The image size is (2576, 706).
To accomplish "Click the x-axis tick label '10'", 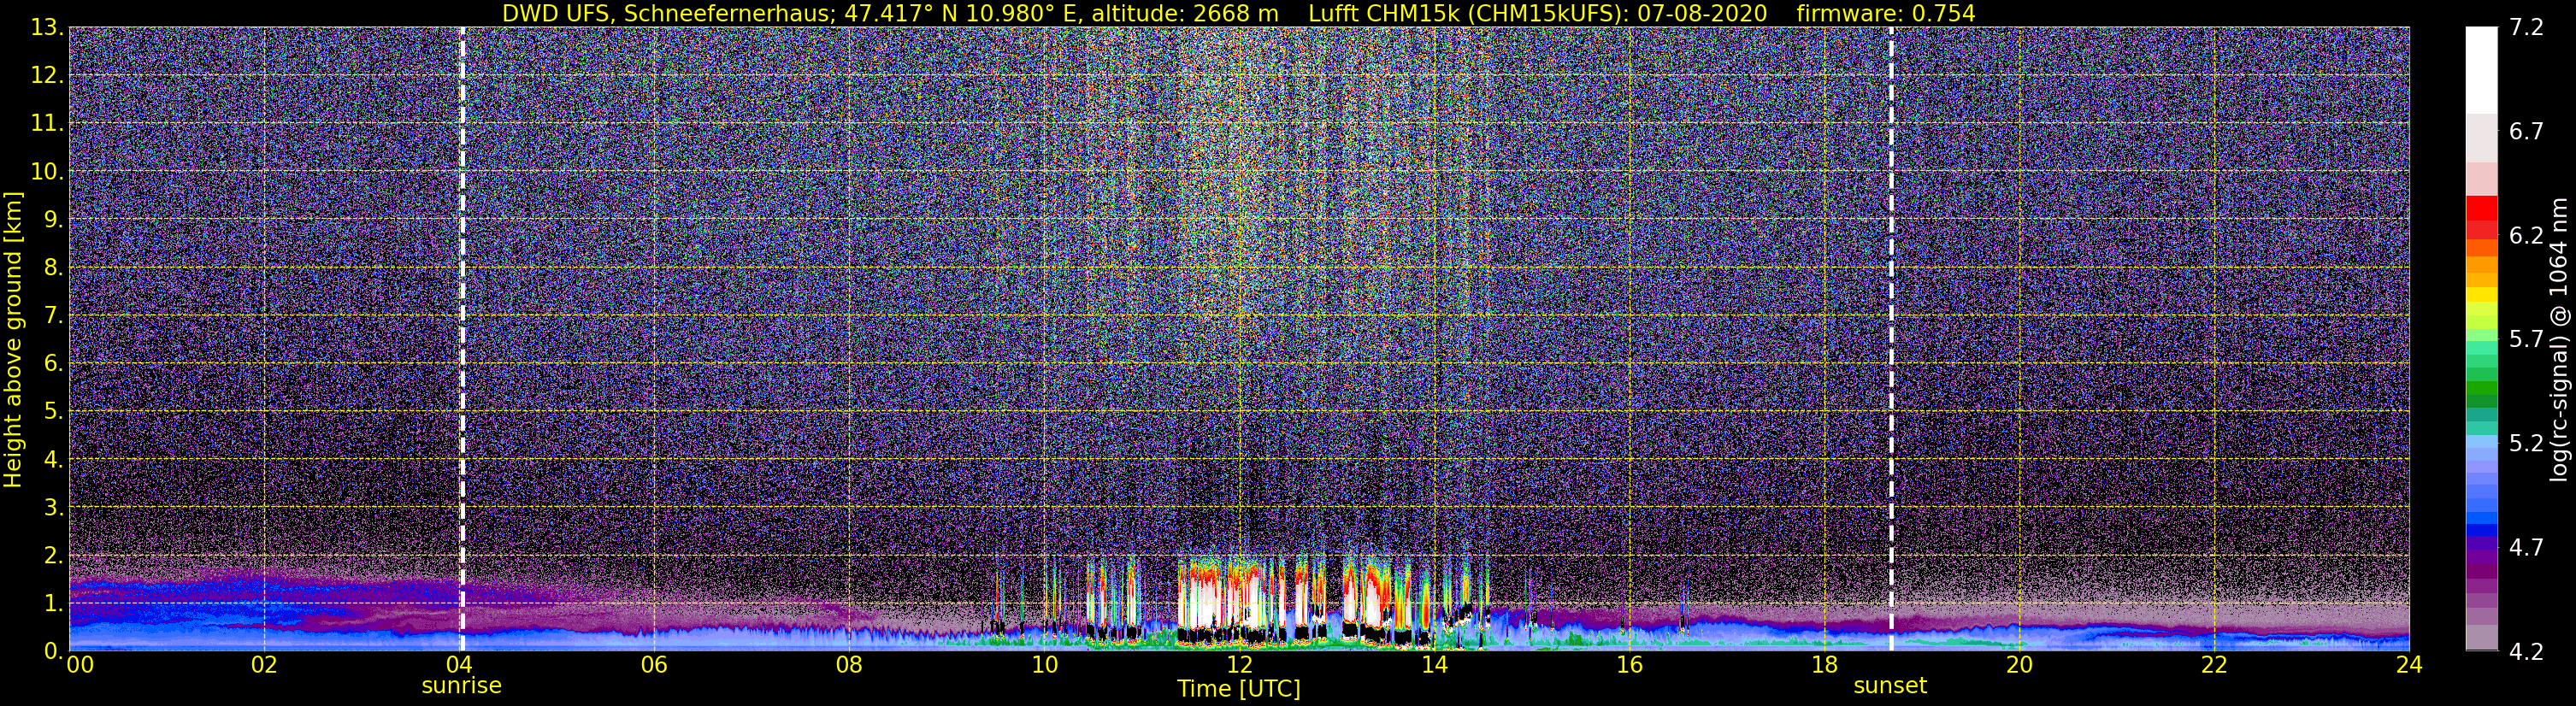I will pyautogui.click(x=1044, y=666).
